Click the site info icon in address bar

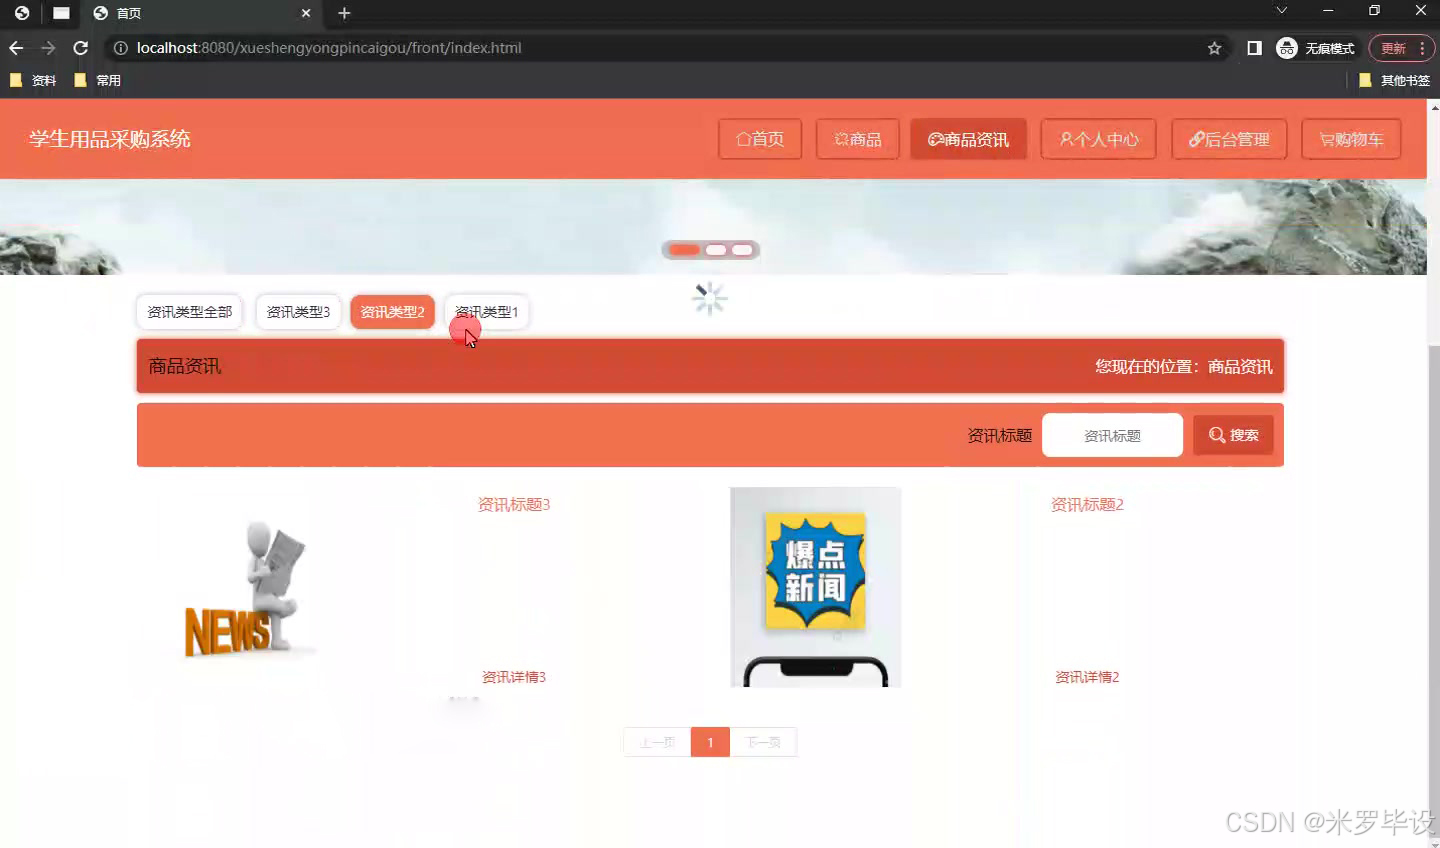tap(120, 48)
